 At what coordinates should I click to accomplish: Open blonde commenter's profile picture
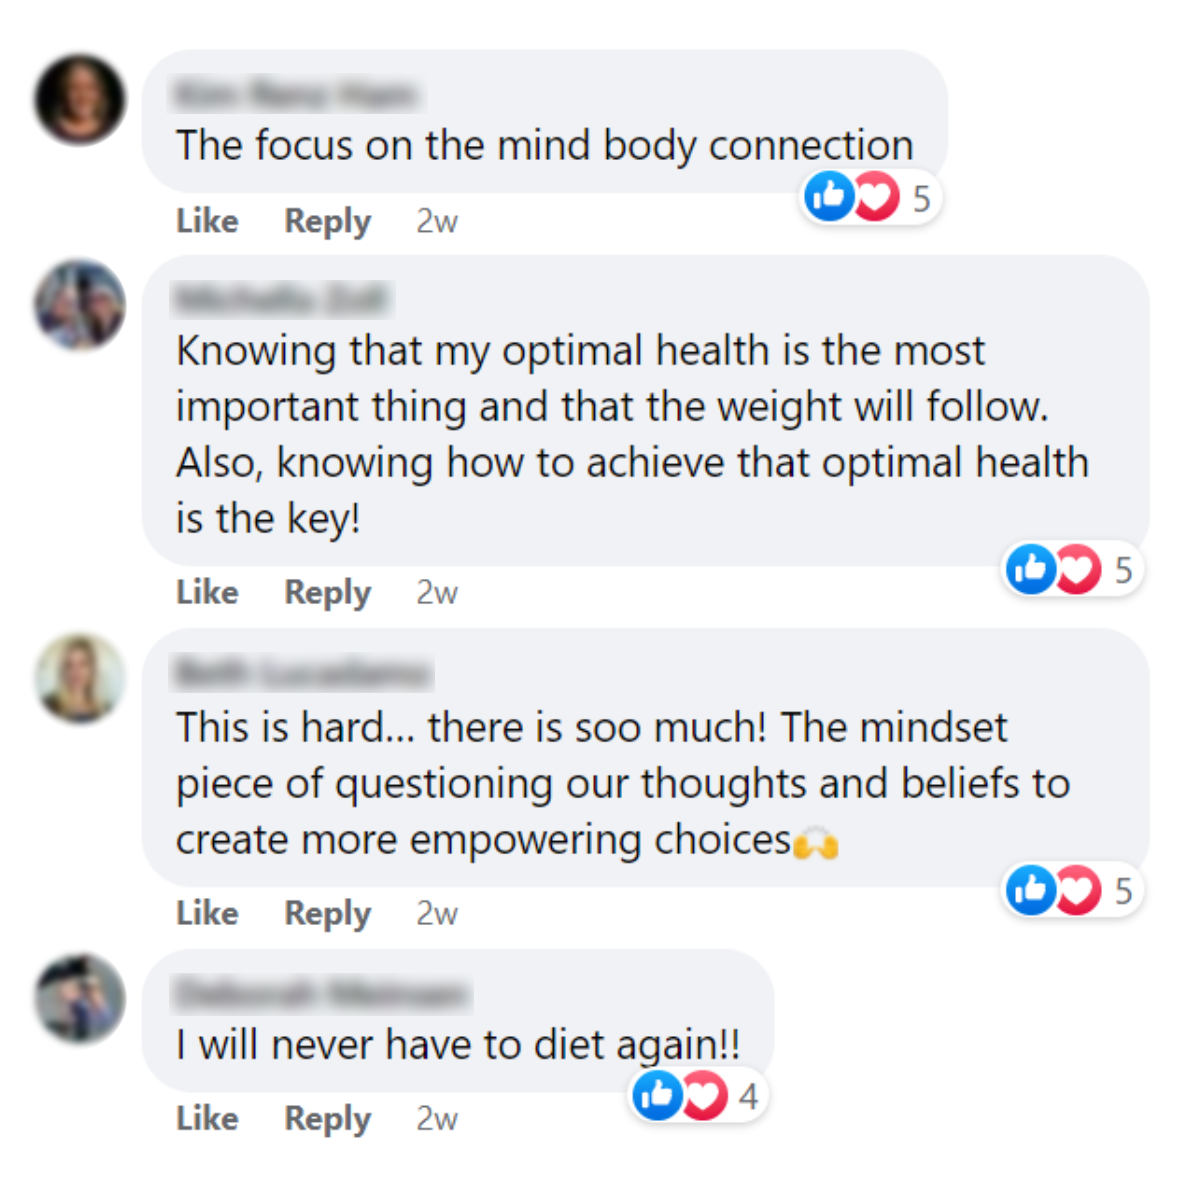click(80, 678)
